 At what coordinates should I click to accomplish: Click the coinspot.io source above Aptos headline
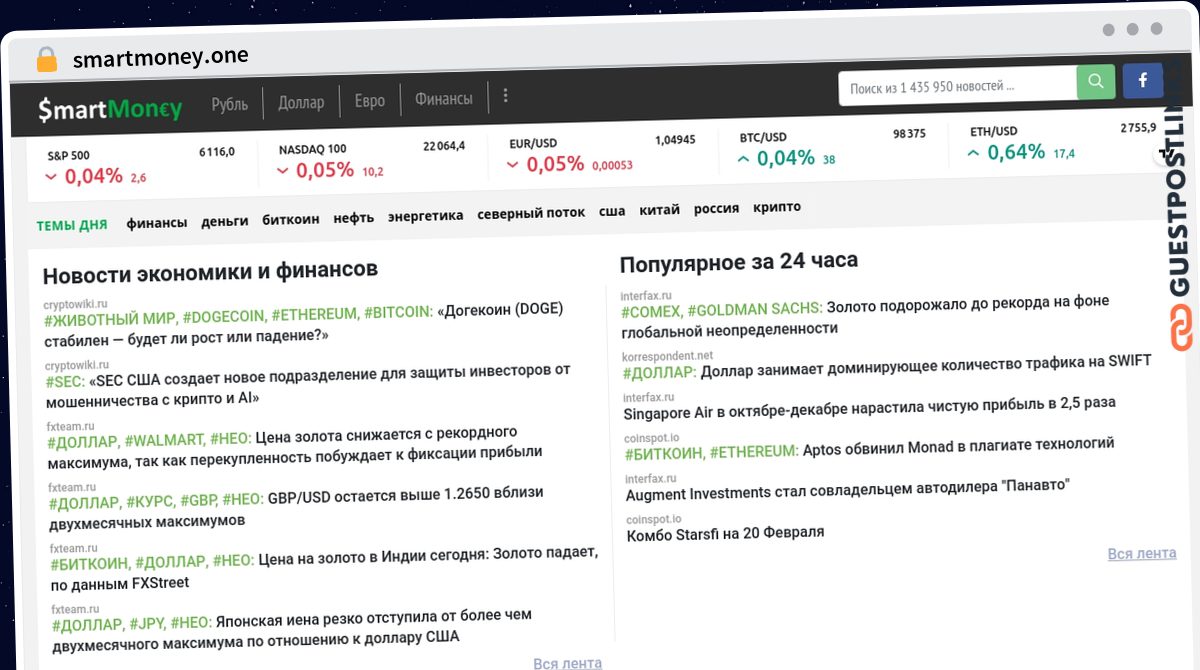pyautogui.click(x=653, y=438)
